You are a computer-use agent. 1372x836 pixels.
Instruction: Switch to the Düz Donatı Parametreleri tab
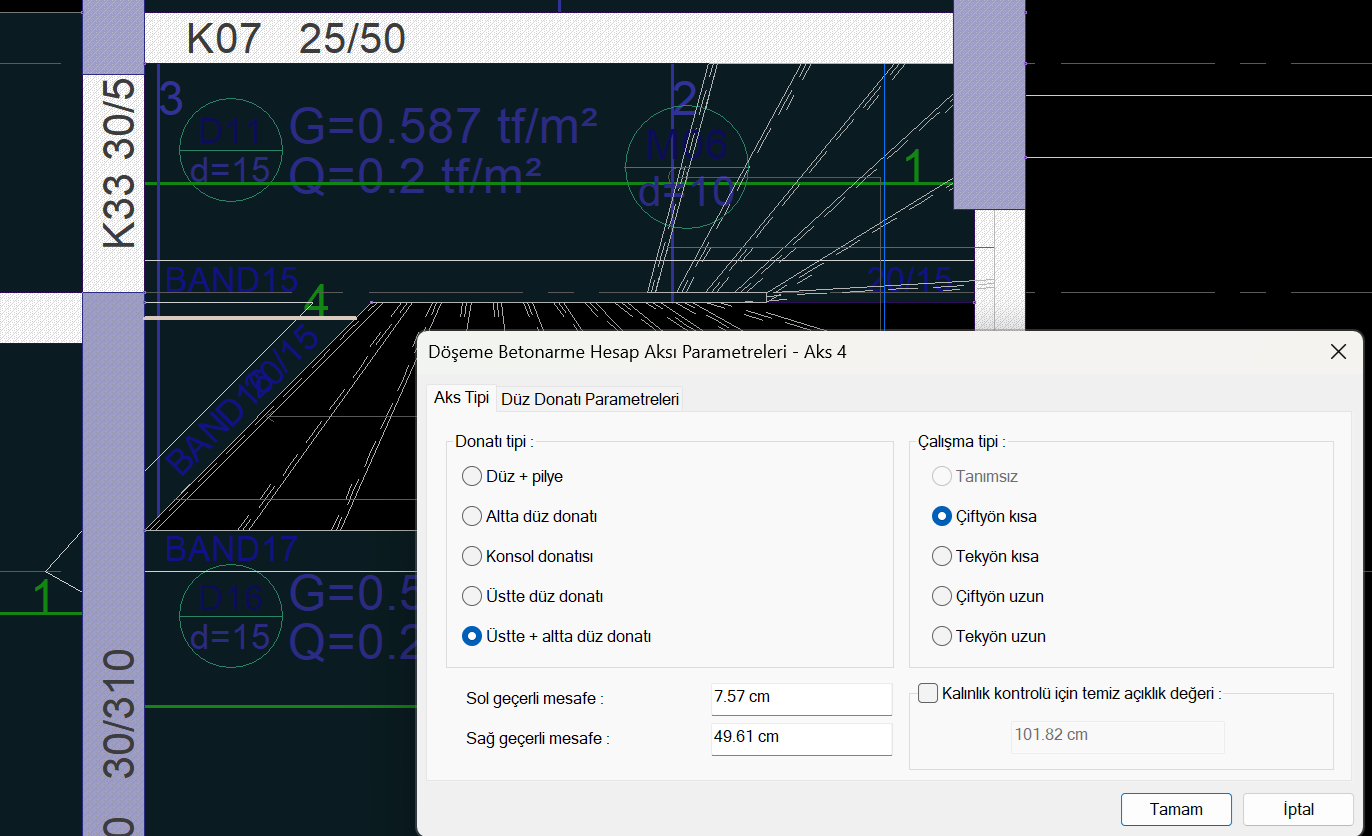point(590,399)
